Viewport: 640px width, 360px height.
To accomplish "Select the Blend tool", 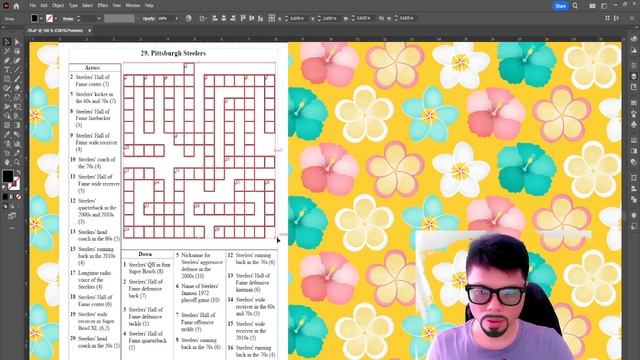I will pos(17,134).
